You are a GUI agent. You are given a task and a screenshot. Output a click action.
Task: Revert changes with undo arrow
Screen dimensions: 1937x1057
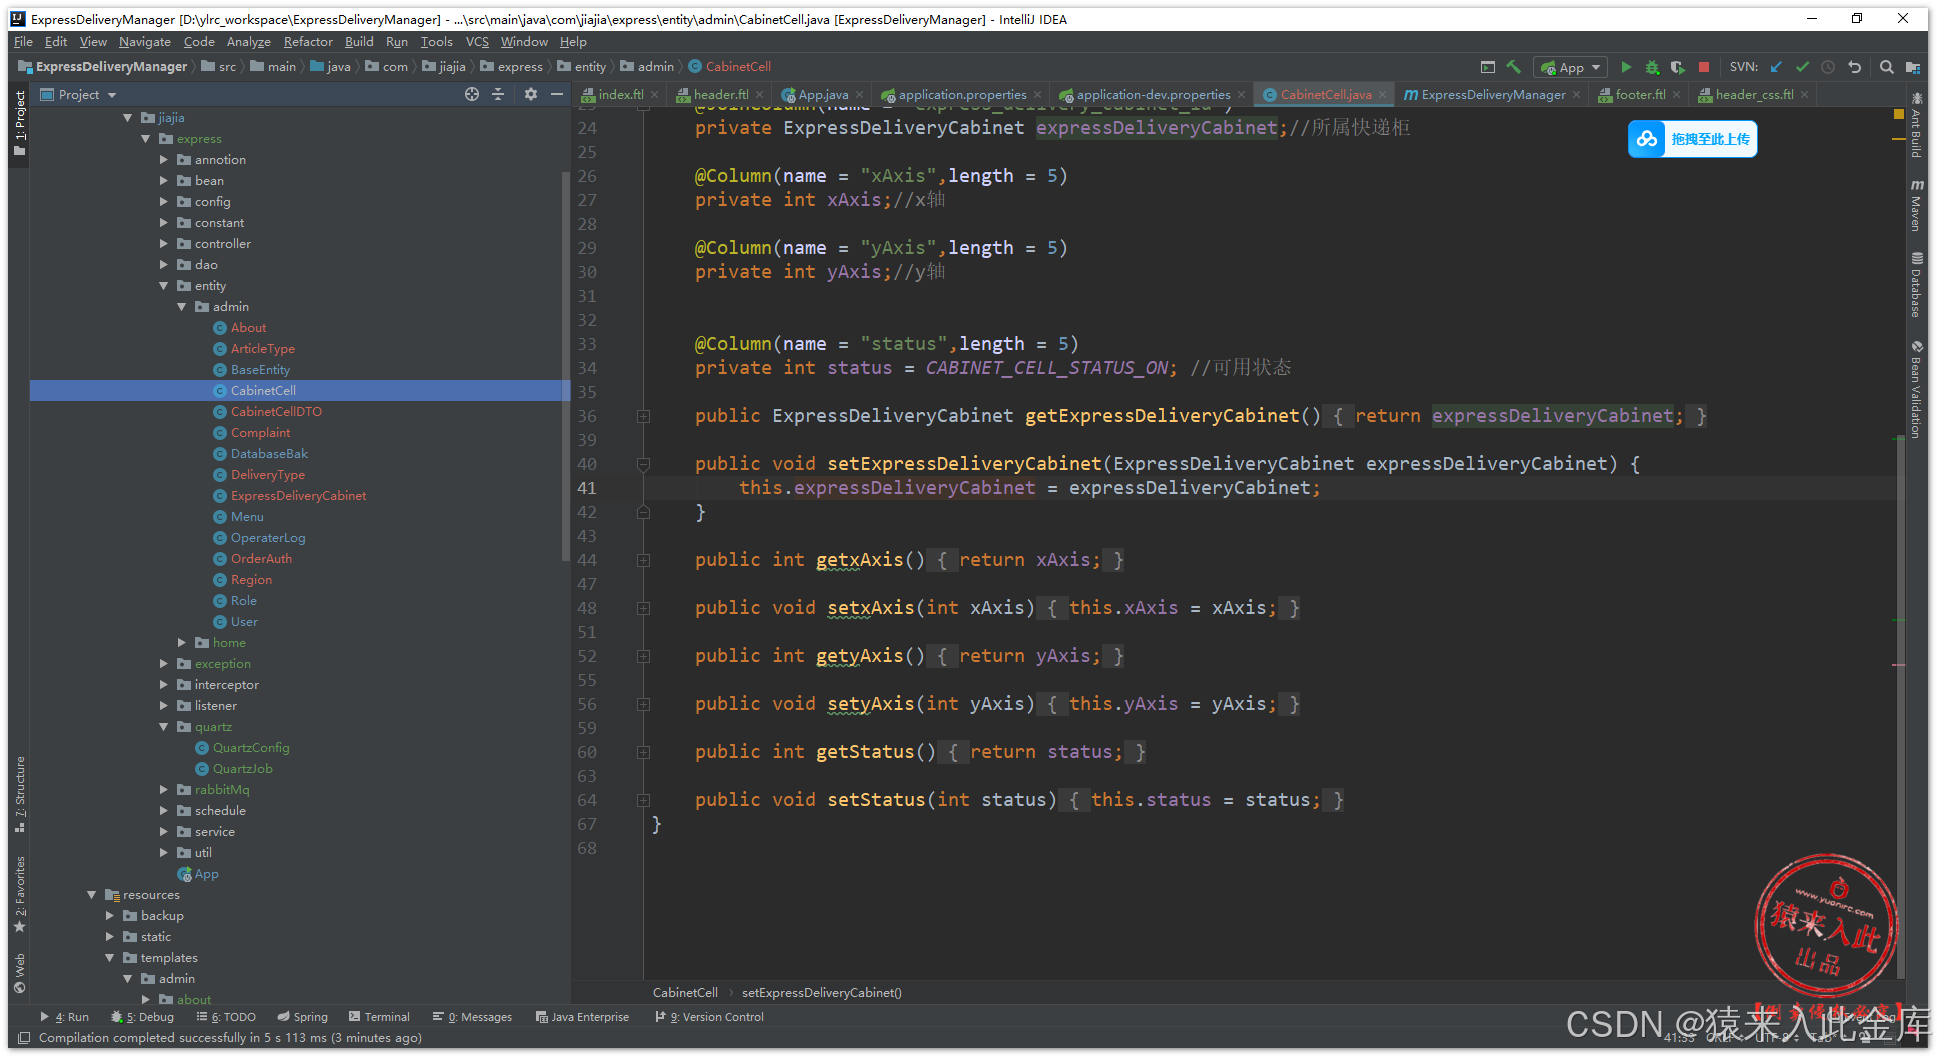pos(1854,67)
